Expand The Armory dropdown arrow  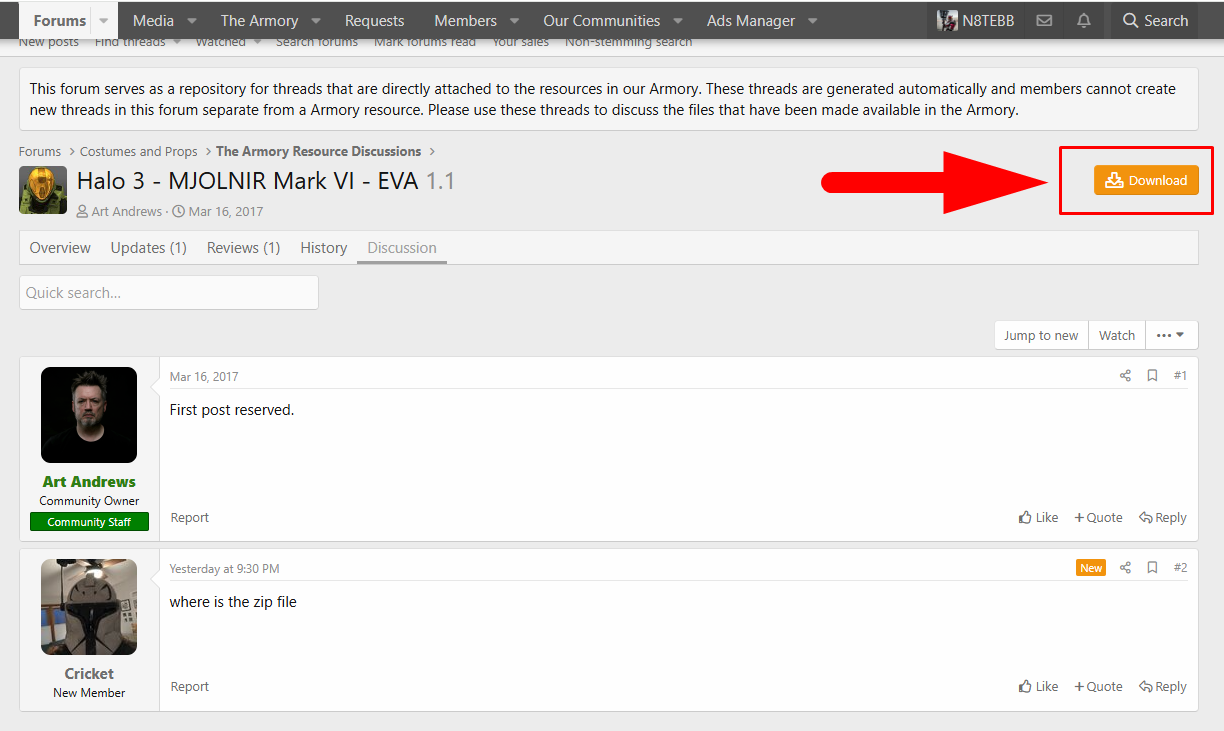[316, 21]
